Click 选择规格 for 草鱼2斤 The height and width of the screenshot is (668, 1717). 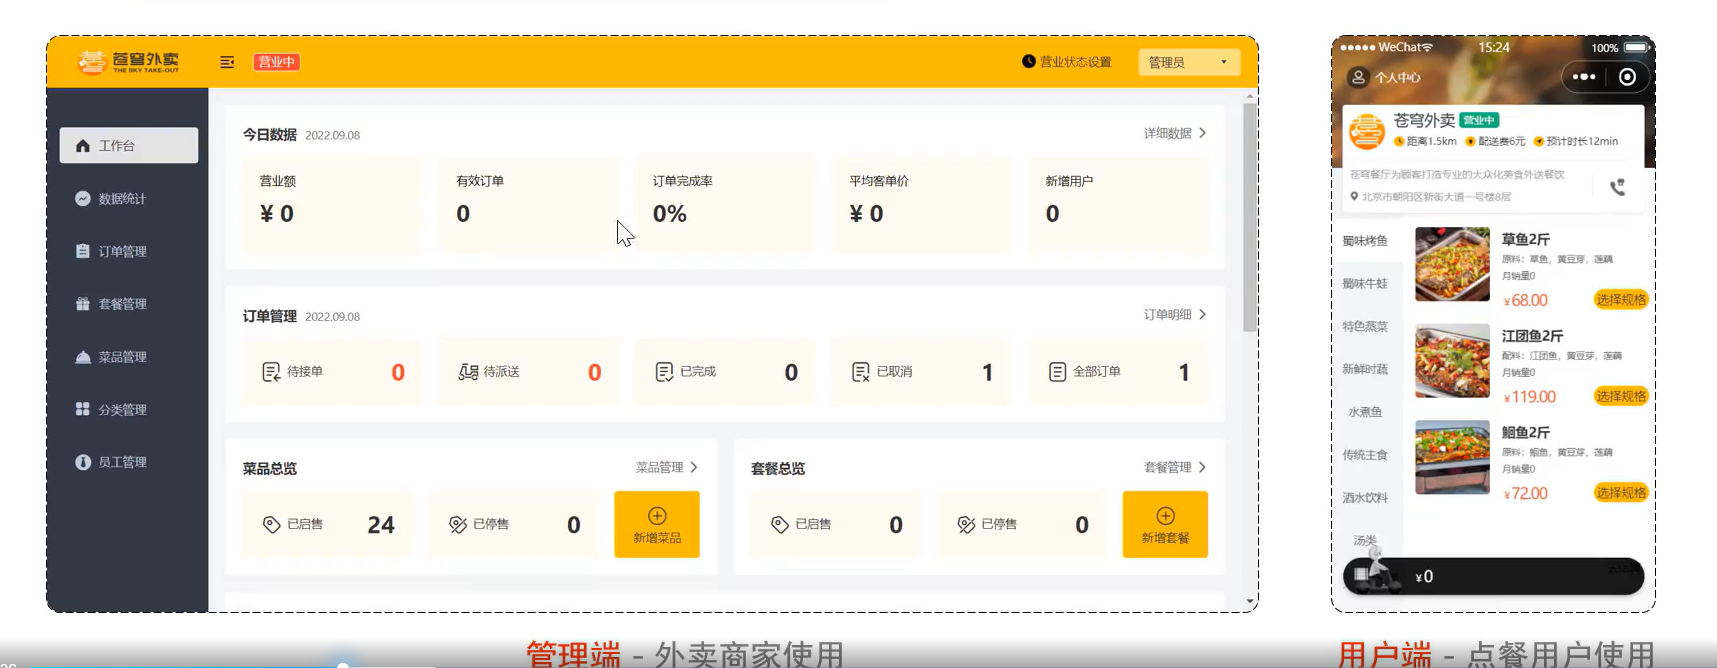tap(1620, 300)
